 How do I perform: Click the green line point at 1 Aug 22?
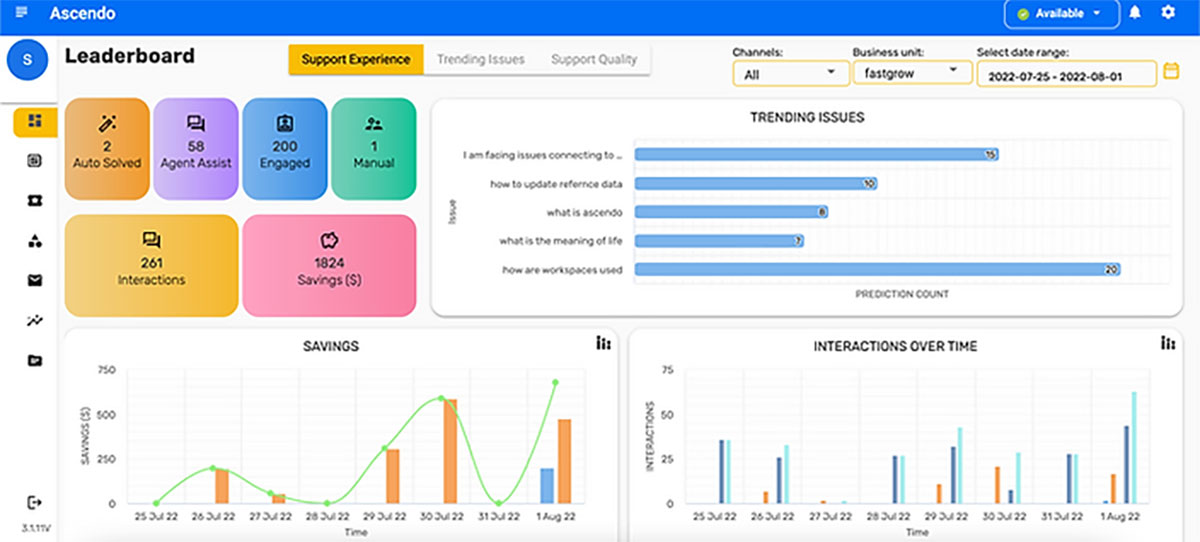[554, 382]
